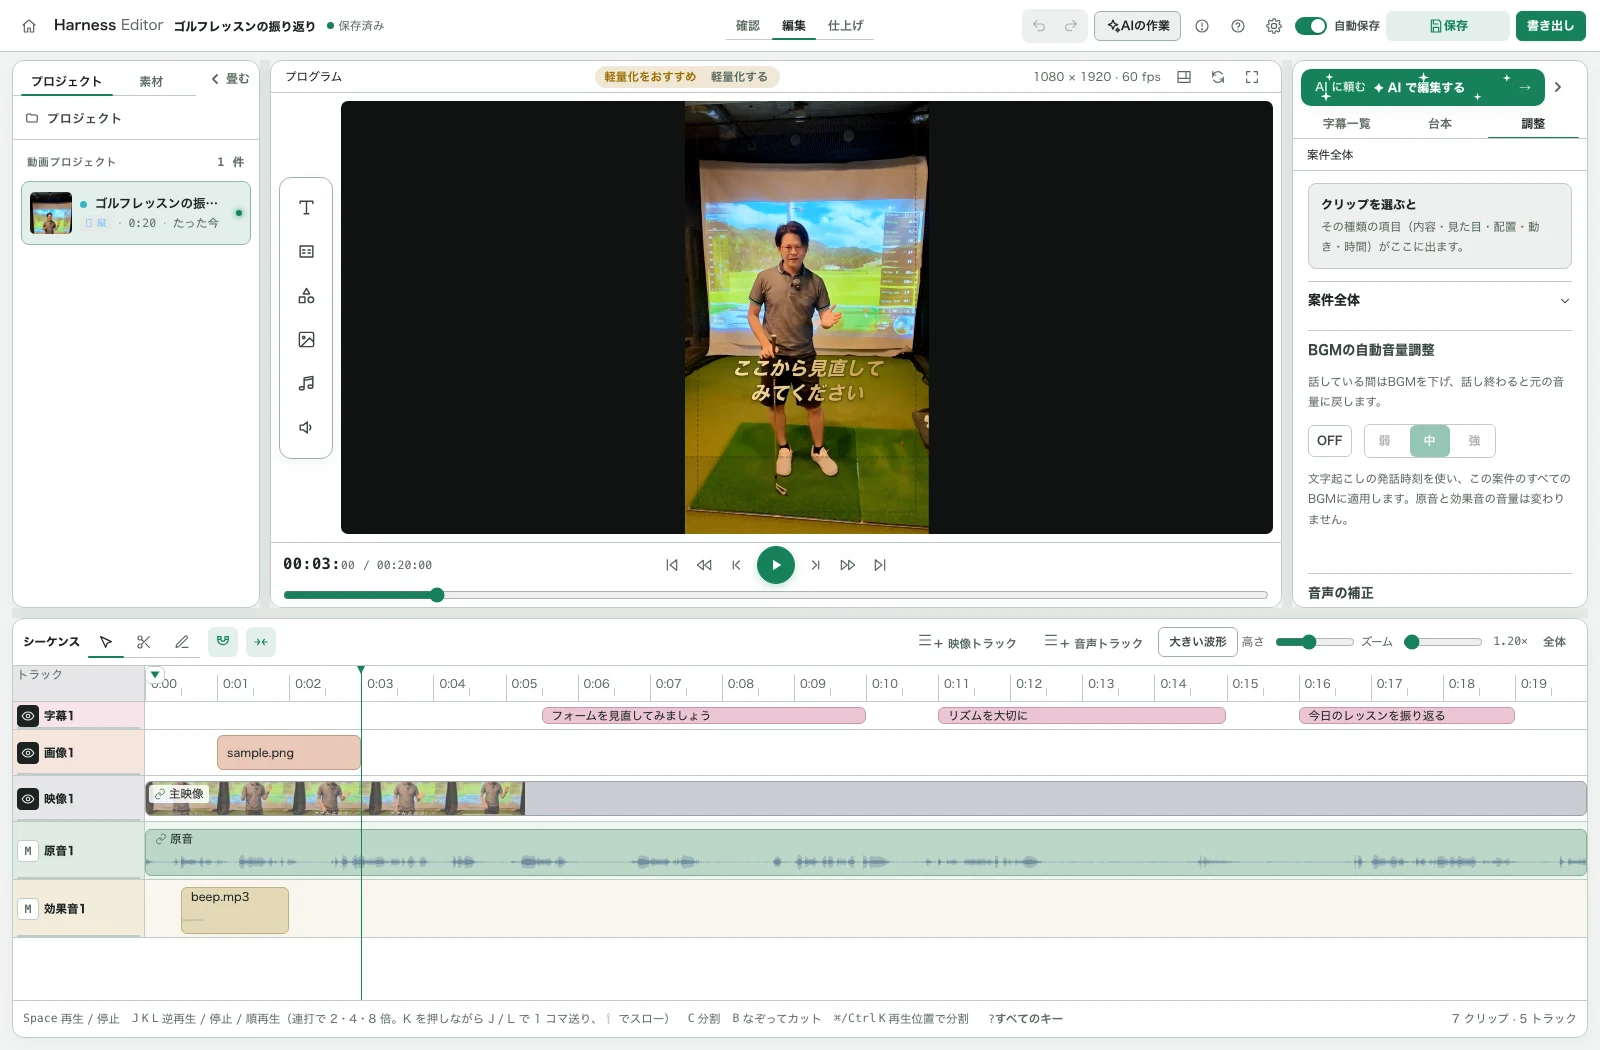Viewport: 1600px width, 1050px height.
Task: Open the caption template tool icon
Action: coord(306,252)
